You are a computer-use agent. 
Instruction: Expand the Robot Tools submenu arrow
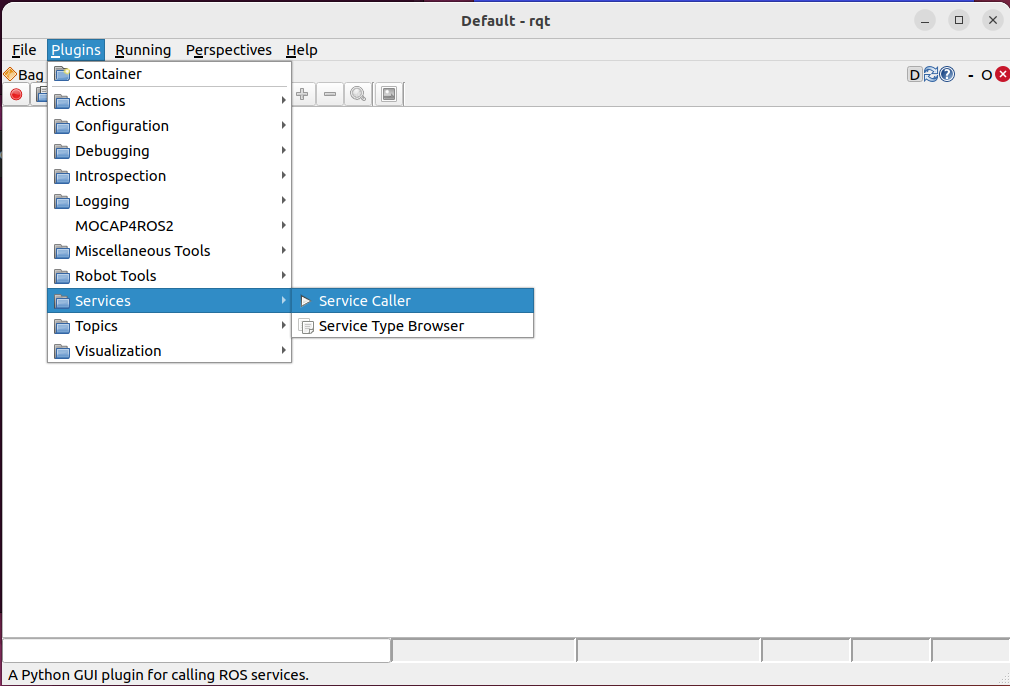[283, 276]
